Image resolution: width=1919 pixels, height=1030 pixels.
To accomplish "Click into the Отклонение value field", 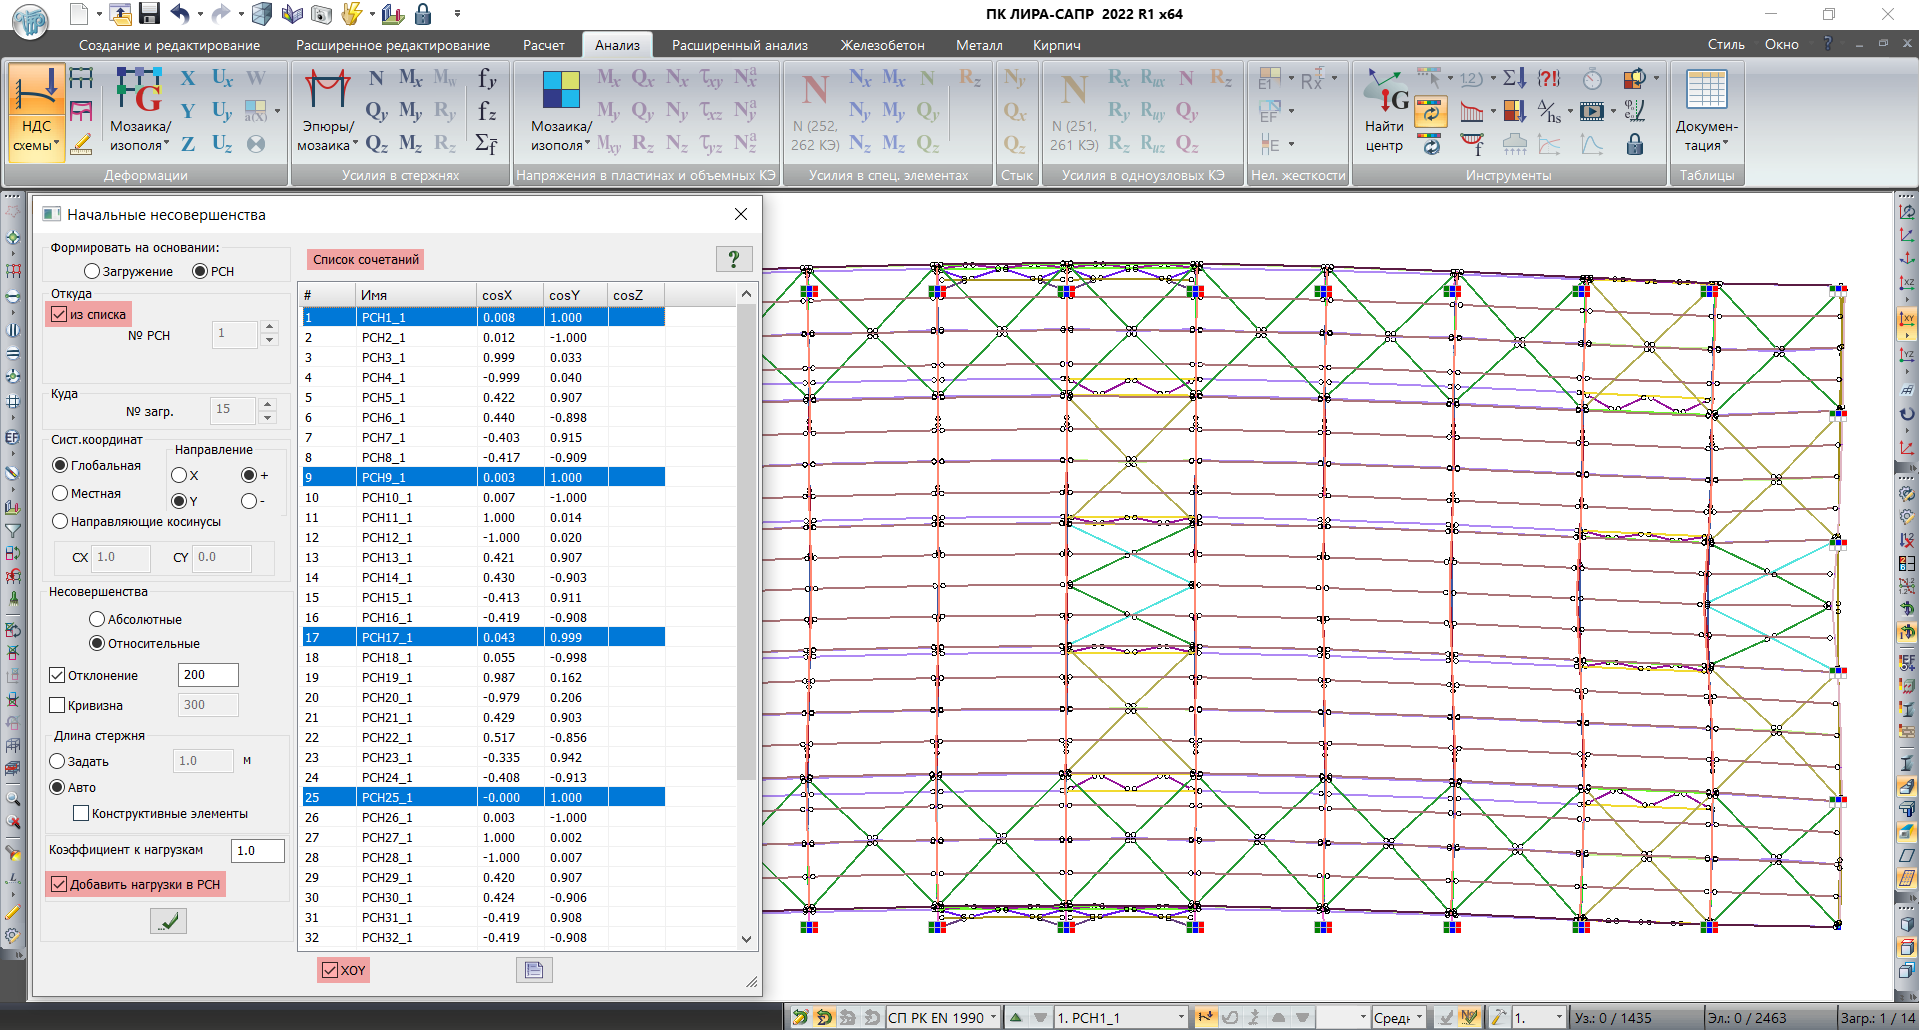I will point(208,675).
